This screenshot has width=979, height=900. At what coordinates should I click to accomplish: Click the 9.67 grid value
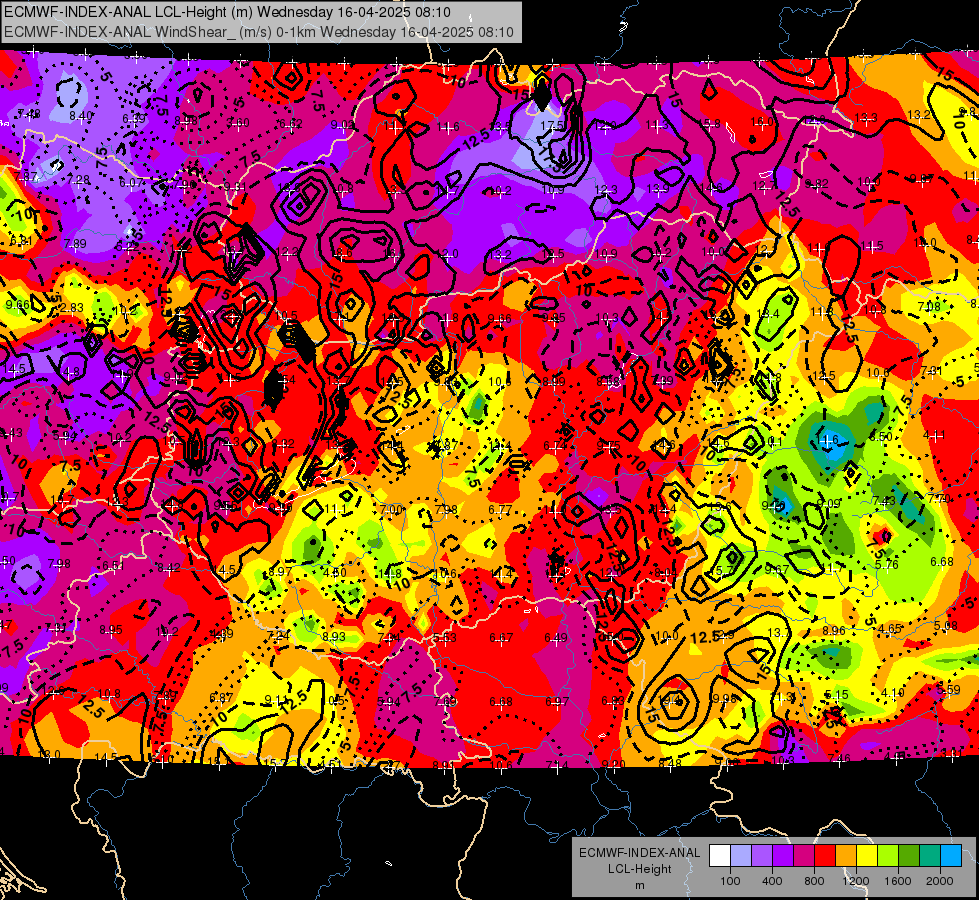point(777,569)
